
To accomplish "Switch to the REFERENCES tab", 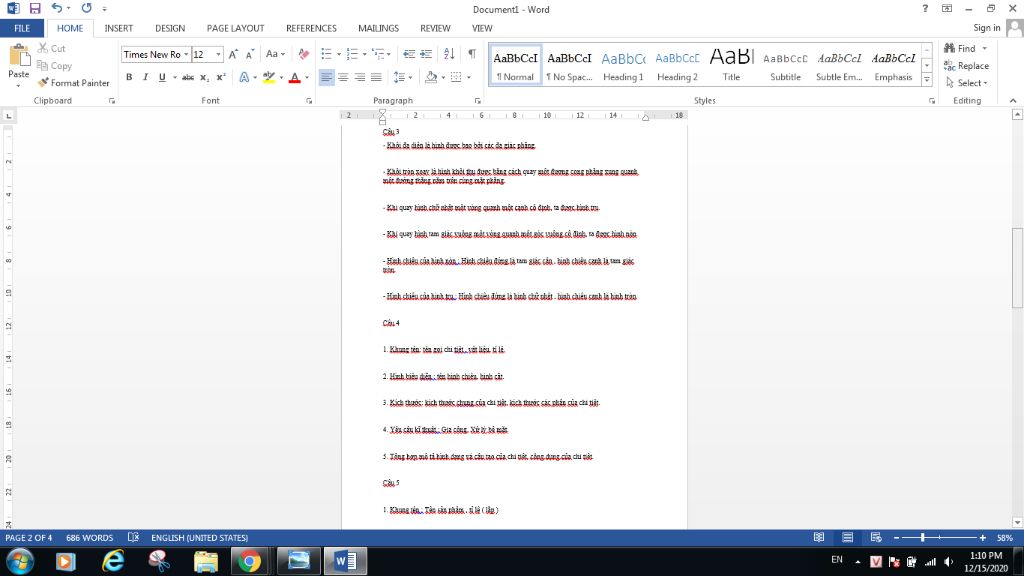I will pos(311,28).
